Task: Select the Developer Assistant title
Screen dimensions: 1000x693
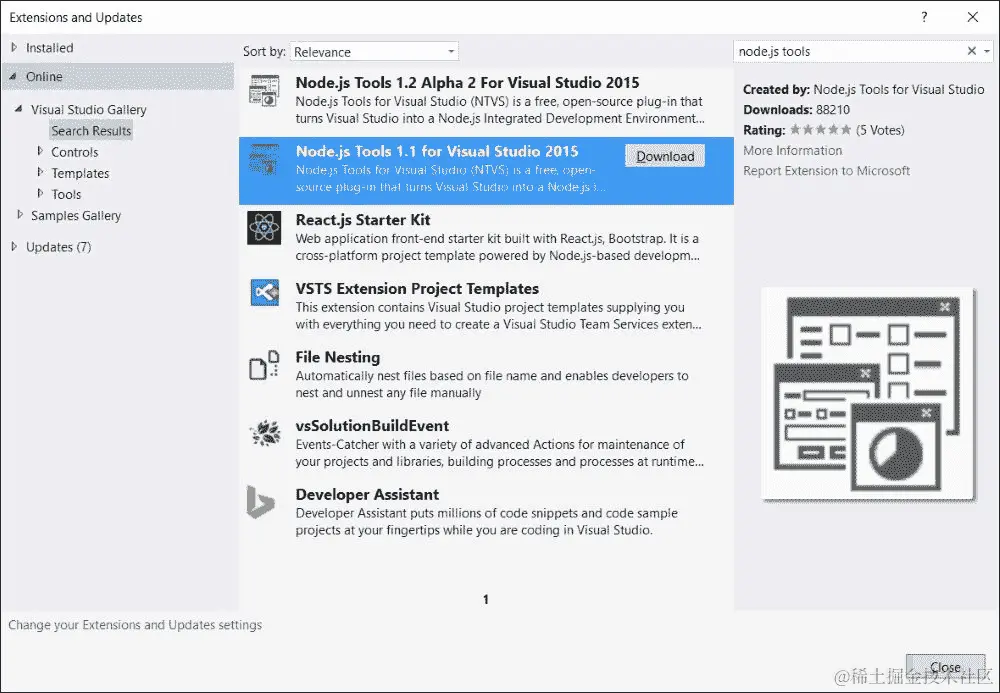Action: tap(367, 495)
